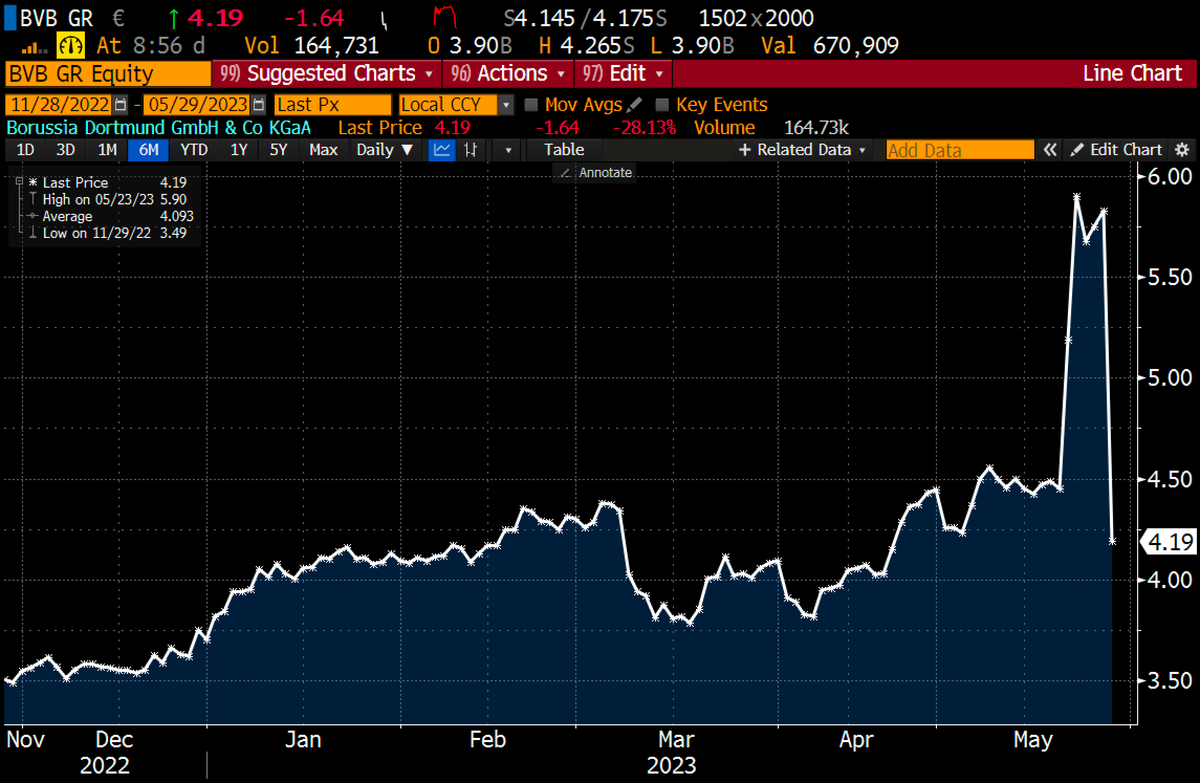Image resolution: width=1200 pixels, height=783 pixels.
Task: Collapse the Last Price legend panel
Action: pyautogui.click(x=18, y=182)
